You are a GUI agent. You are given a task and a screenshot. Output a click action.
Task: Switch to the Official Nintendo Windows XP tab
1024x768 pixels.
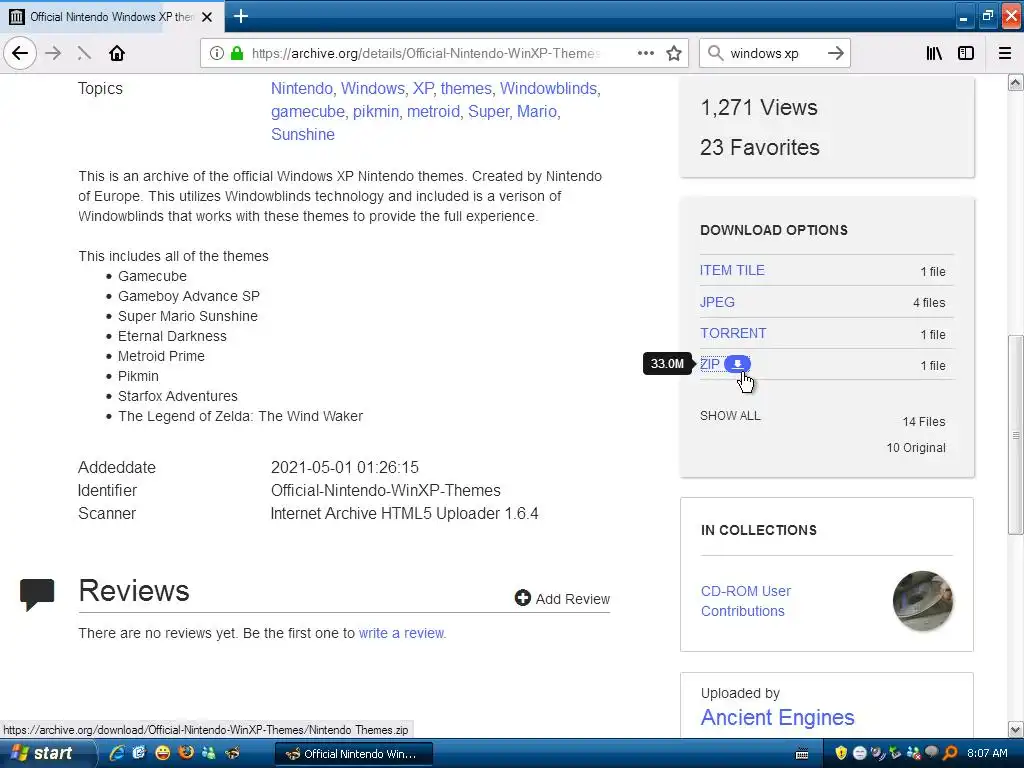tap(112, 17)
